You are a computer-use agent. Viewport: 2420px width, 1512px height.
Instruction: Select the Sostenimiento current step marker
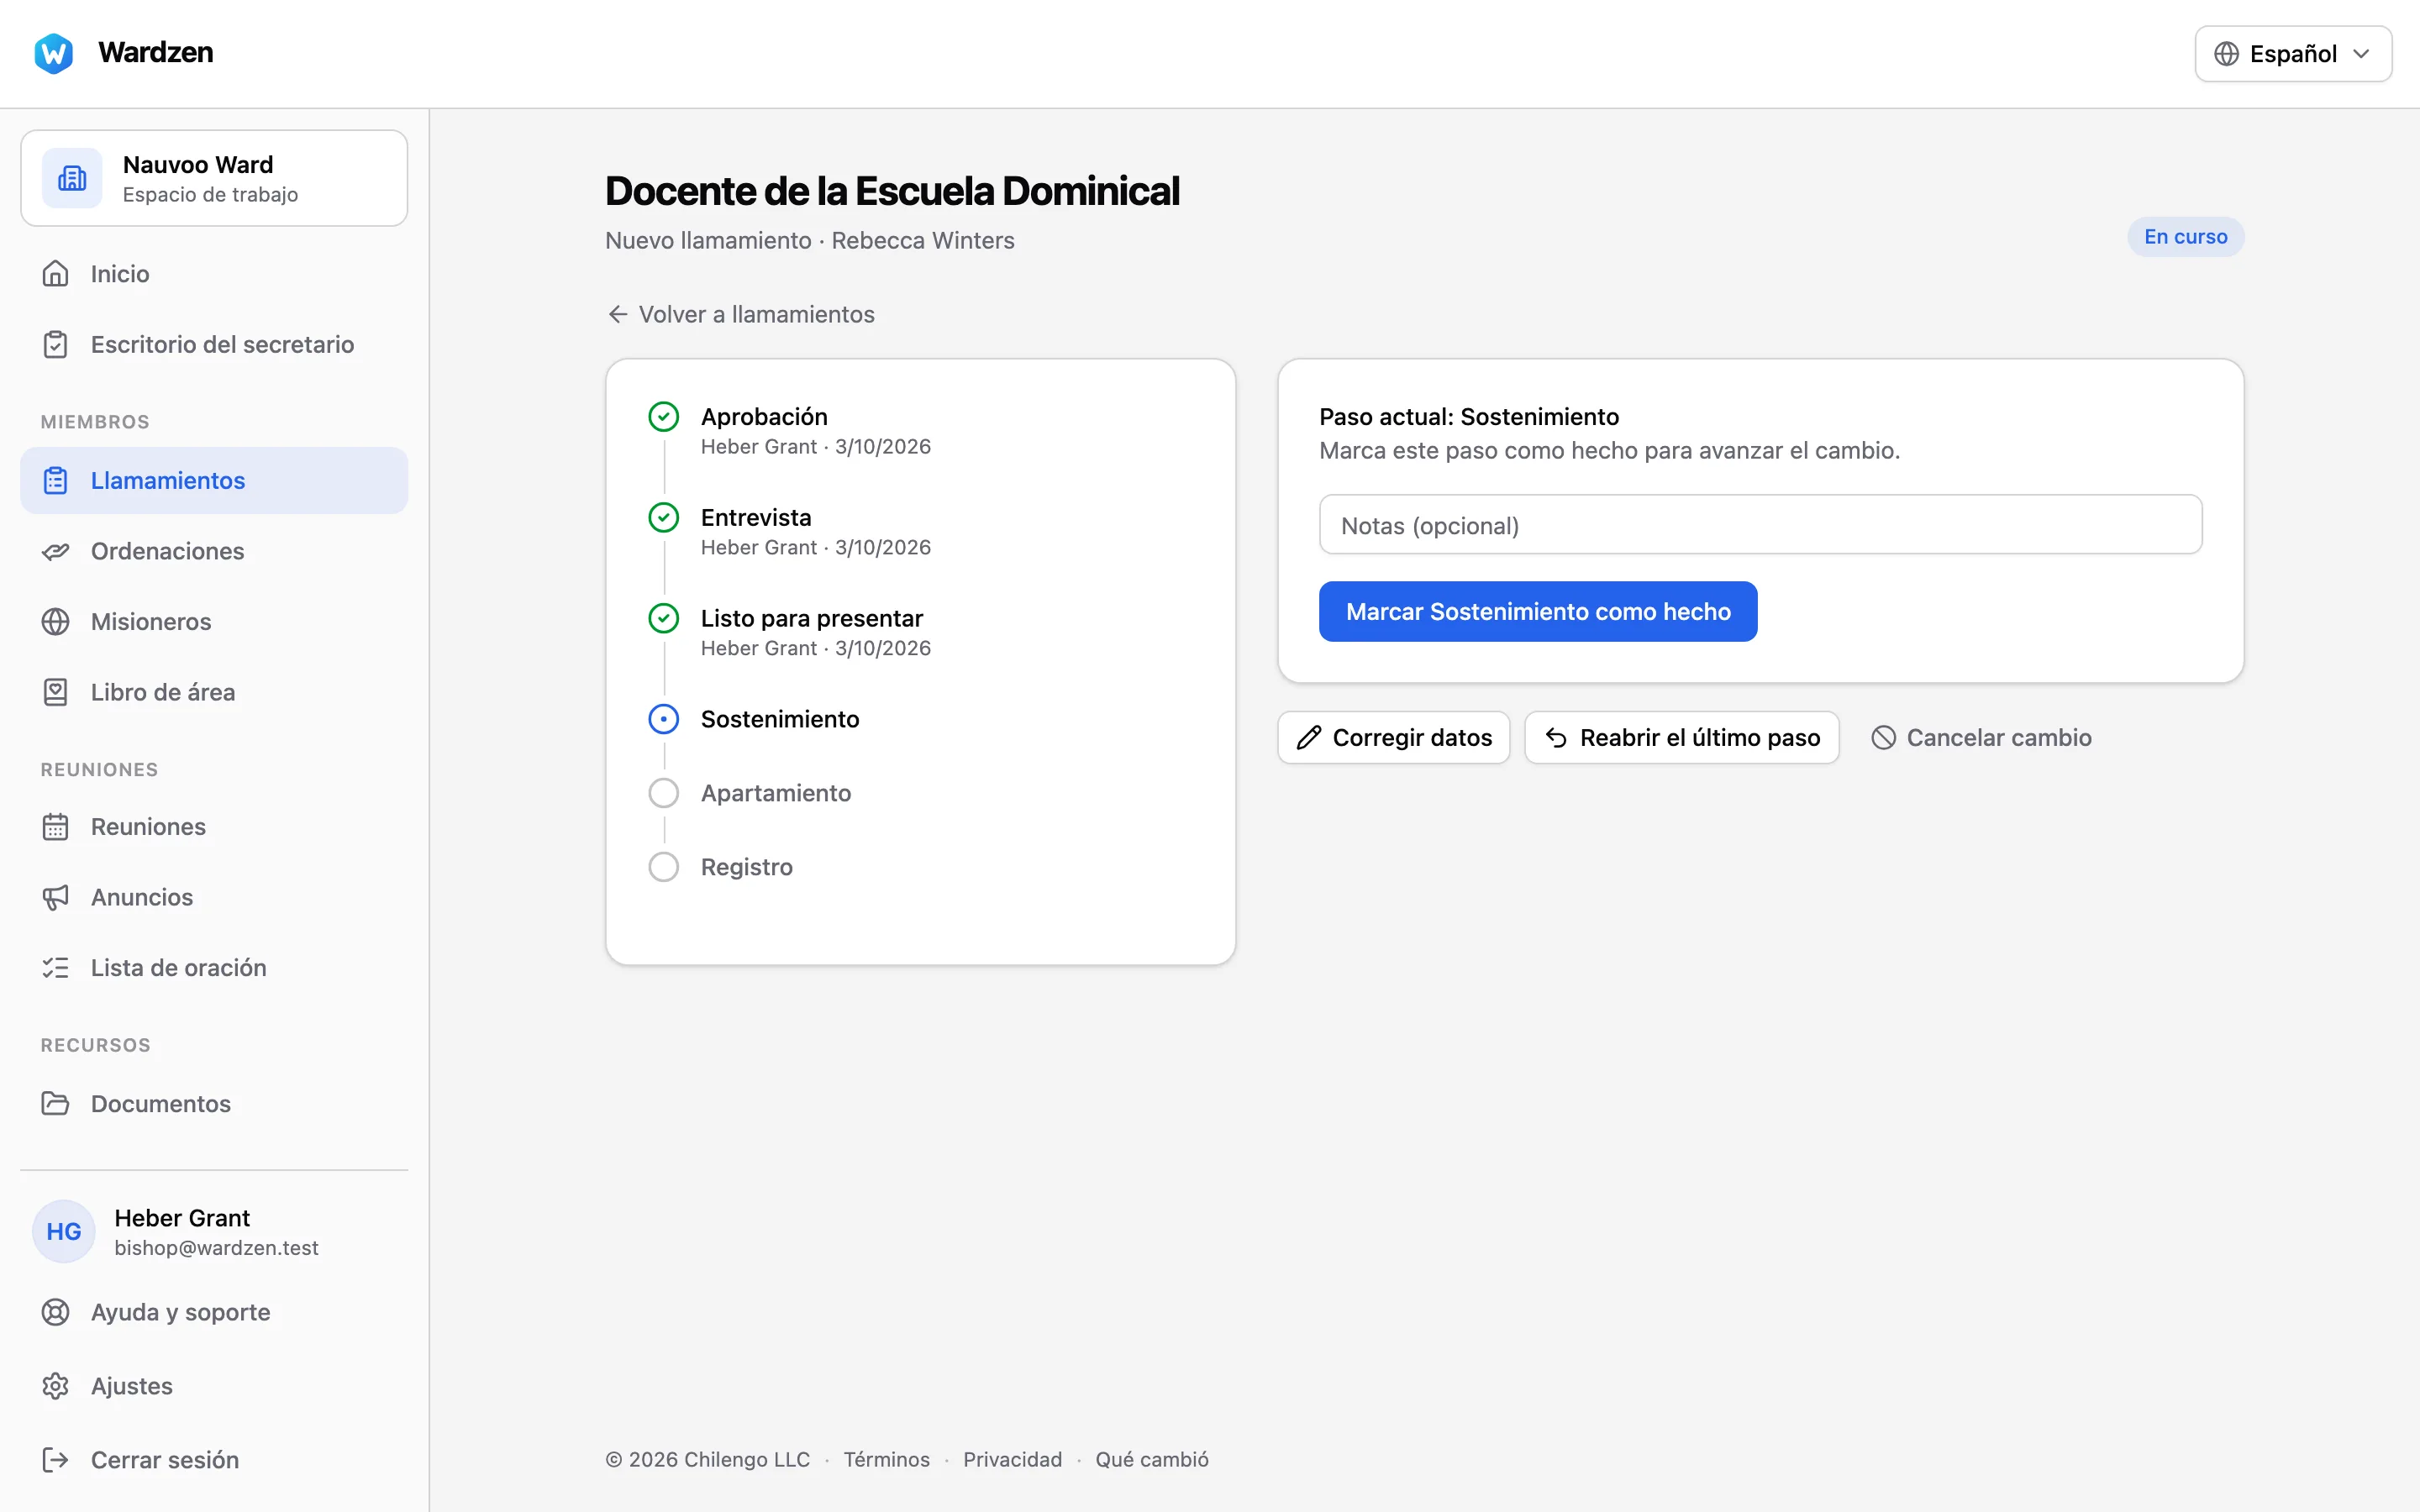664,719
